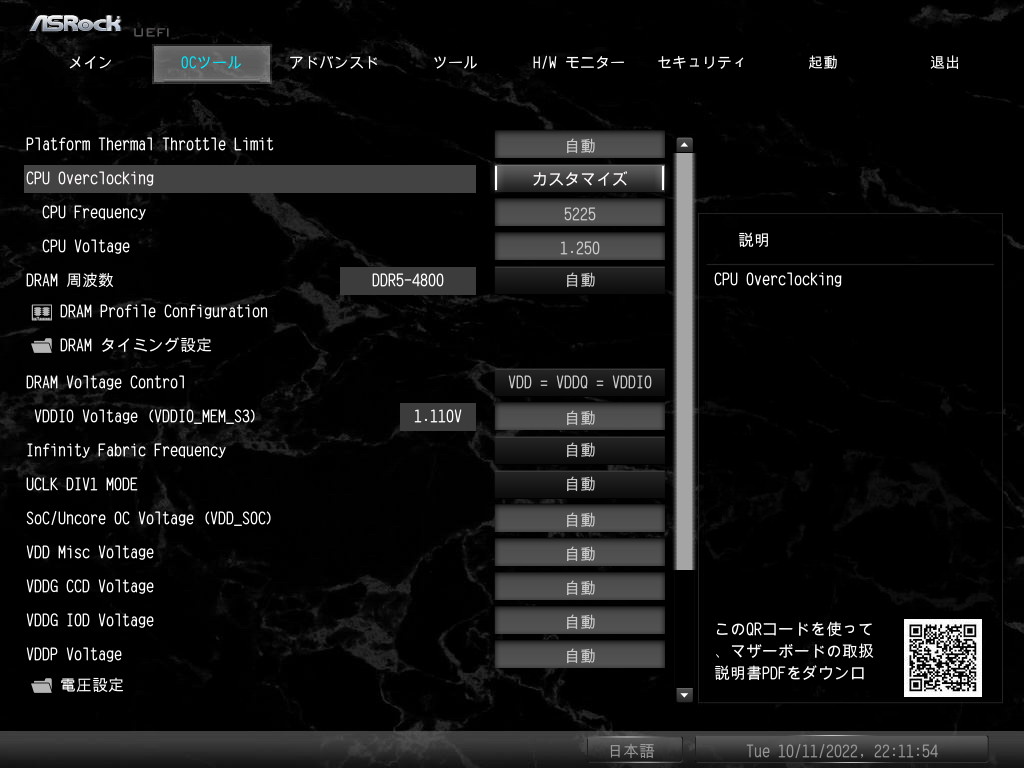Viewport: 1024px width, 768px height.
Task: Select the DRAM Voltage Control label
Action: pyautogui.click(x=106, y=382)
